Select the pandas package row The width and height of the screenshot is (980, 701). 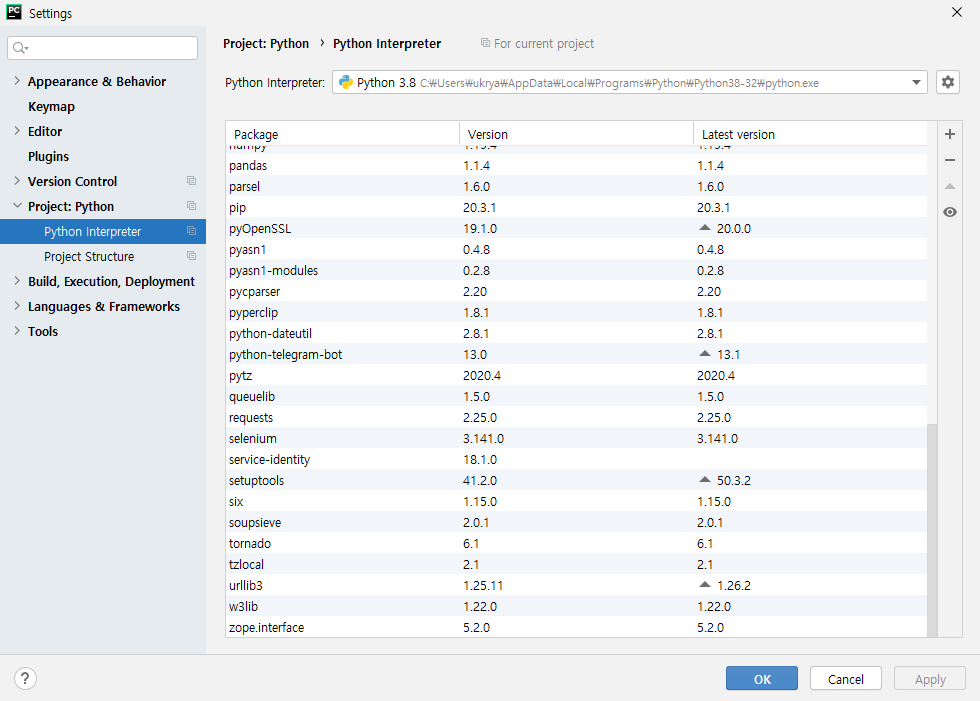point(576,166)
